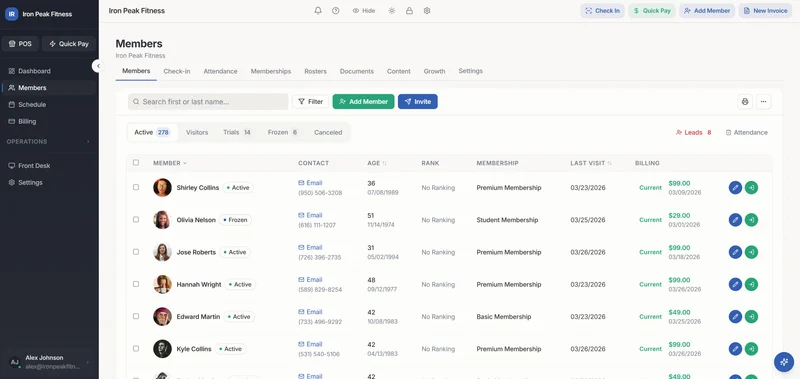The width and height of the screenshot is (800, 379).
Task: Open the help question mark icon
Action: pos(335,11)
